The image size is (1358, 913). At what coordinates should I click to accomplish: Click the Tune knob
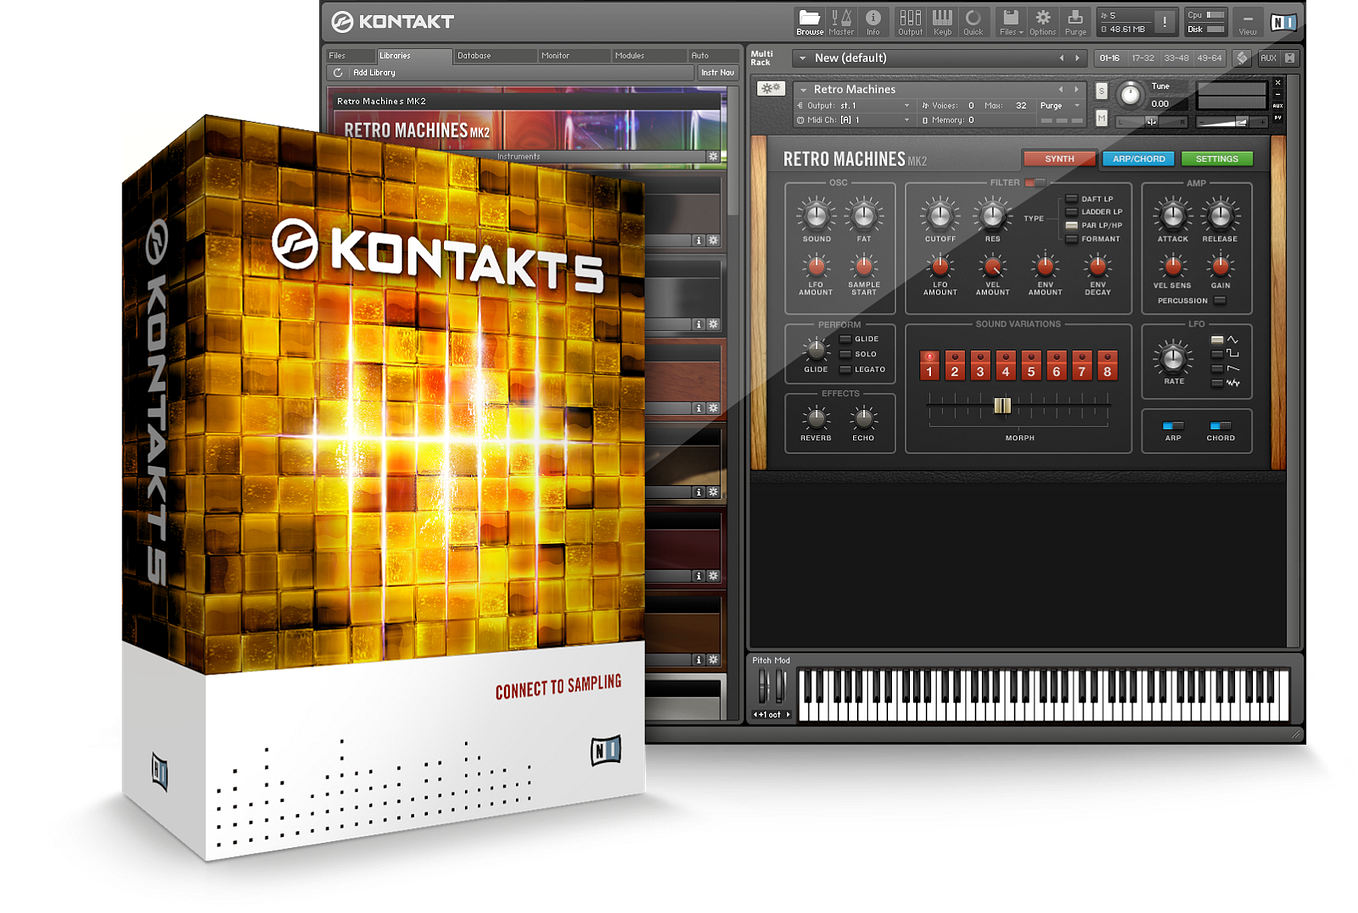click(x=1130, y=95)
